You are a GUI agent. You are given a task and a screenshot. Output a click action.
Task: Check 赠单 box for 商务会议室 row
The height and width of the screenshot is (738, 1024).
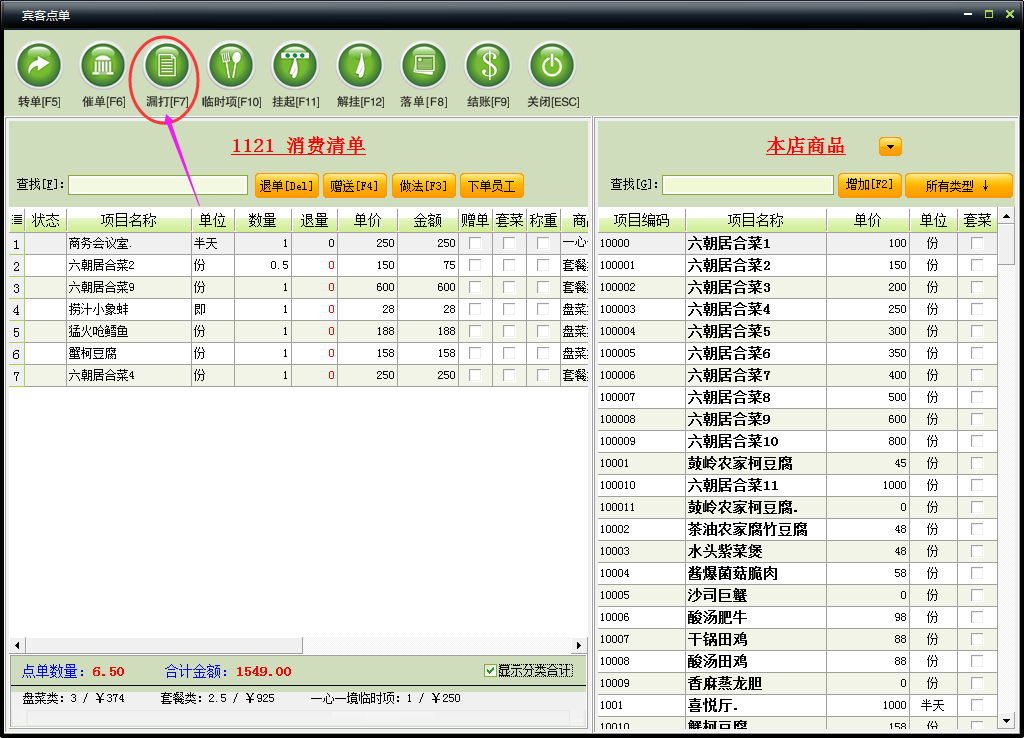(x=475, y=243)
